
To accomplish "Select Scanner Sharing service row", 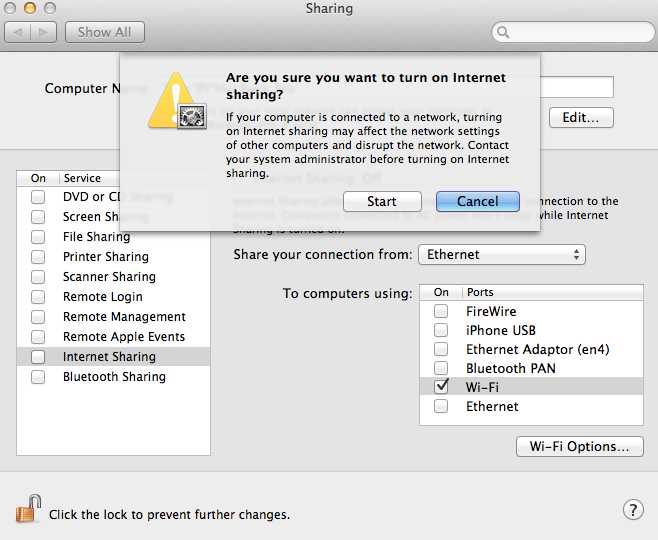I will pos(113,277).
